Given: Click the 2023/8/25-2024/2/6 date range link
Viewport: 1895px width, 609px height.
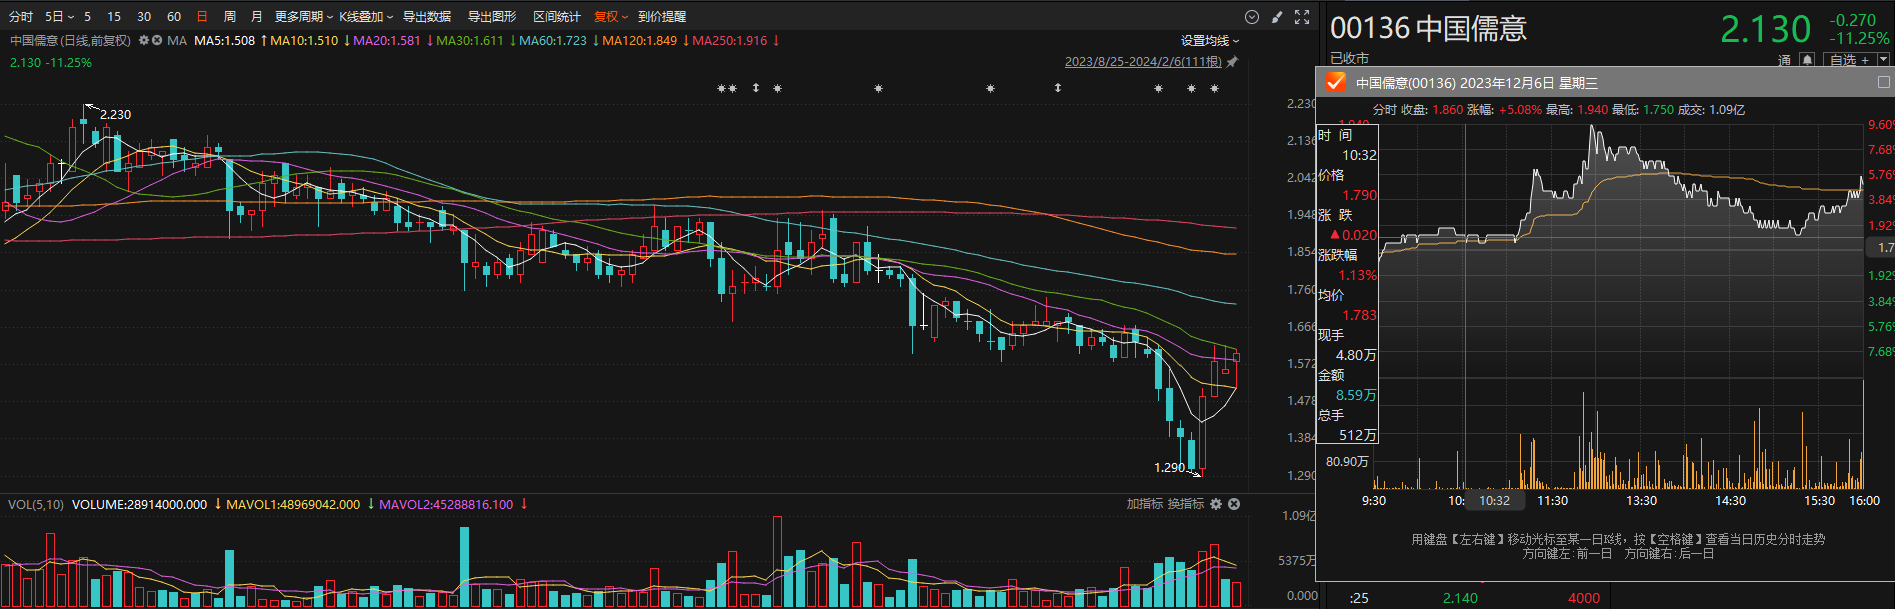Looking at the screenshot, I should [x=1143, y=62].
